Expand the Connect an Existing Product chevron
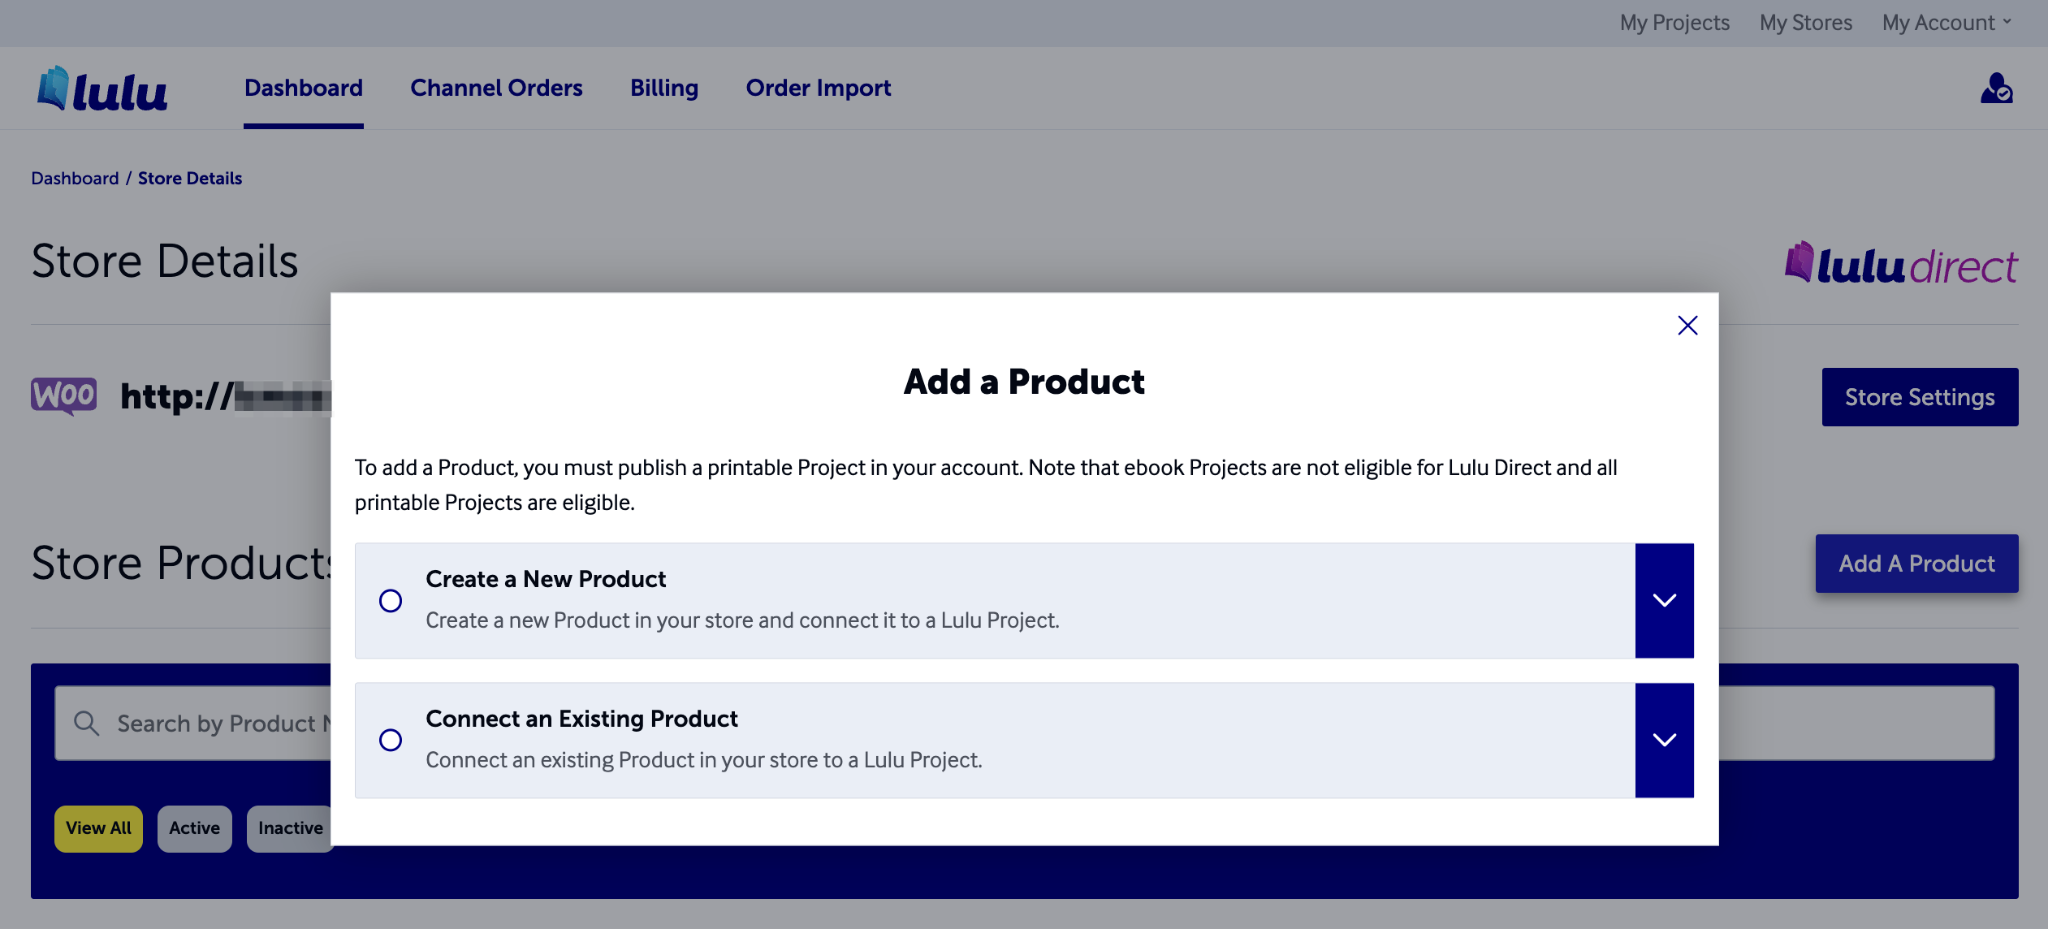The image size is (2048, 929). (x=1664, y=740)
